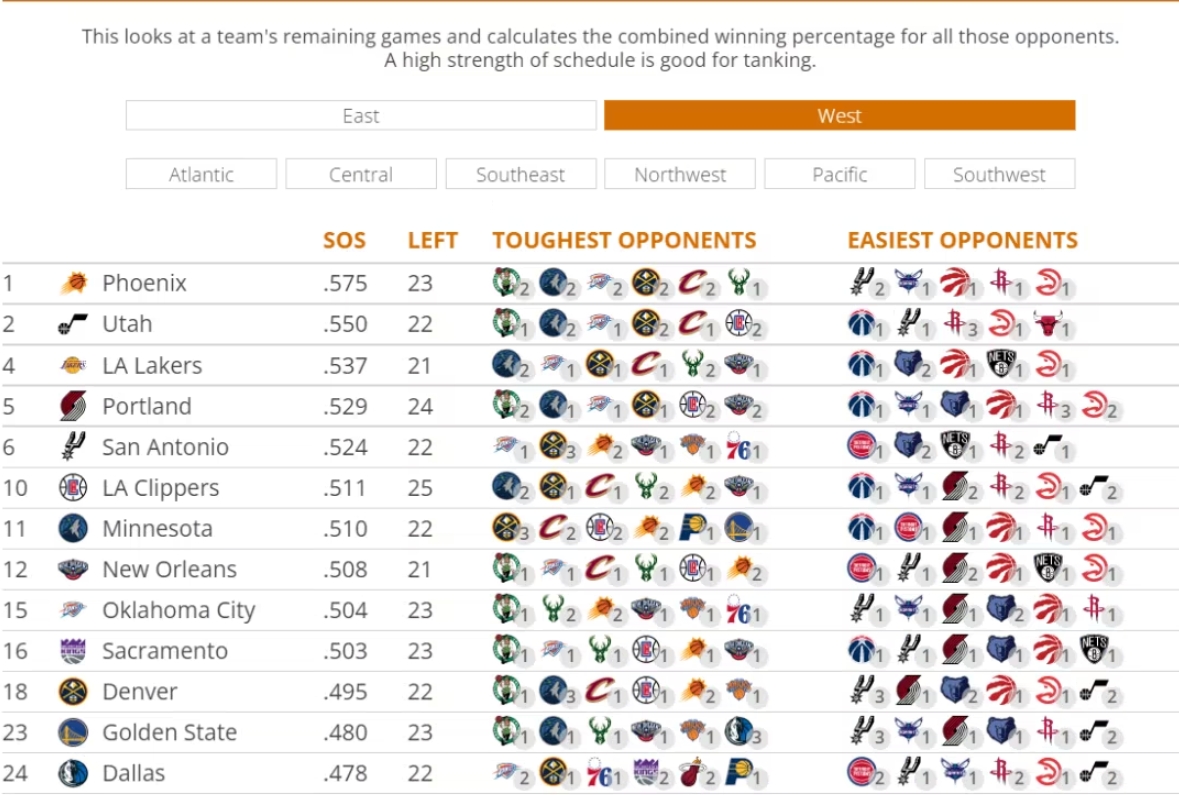The image size is (1179, 795).
Task: Select the Southwest division filter
Action: coord(999,175)
